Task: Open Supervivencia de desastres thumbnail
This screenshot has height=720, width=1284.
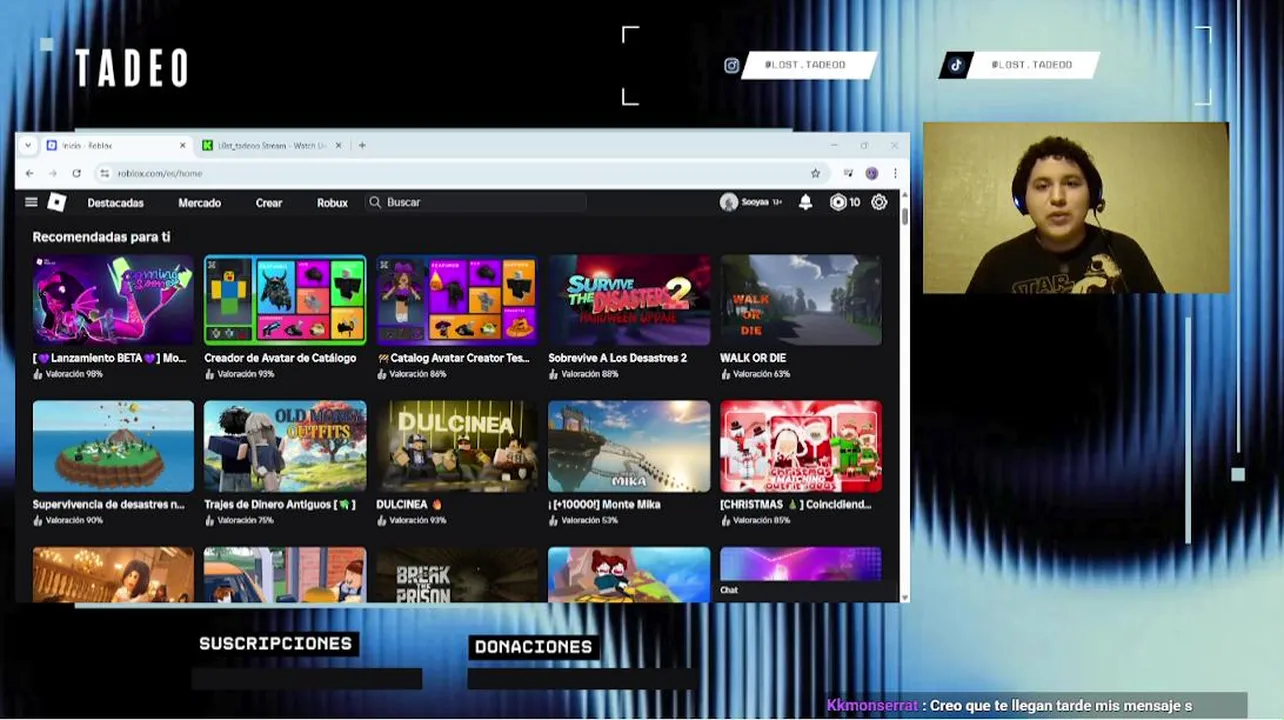Action: (113, 446)
